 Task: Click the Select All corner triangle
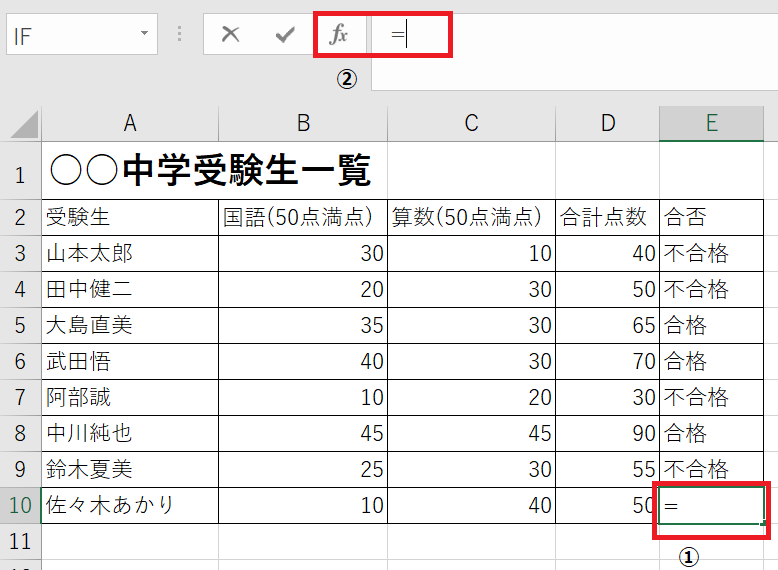click(x=24, y=124)
